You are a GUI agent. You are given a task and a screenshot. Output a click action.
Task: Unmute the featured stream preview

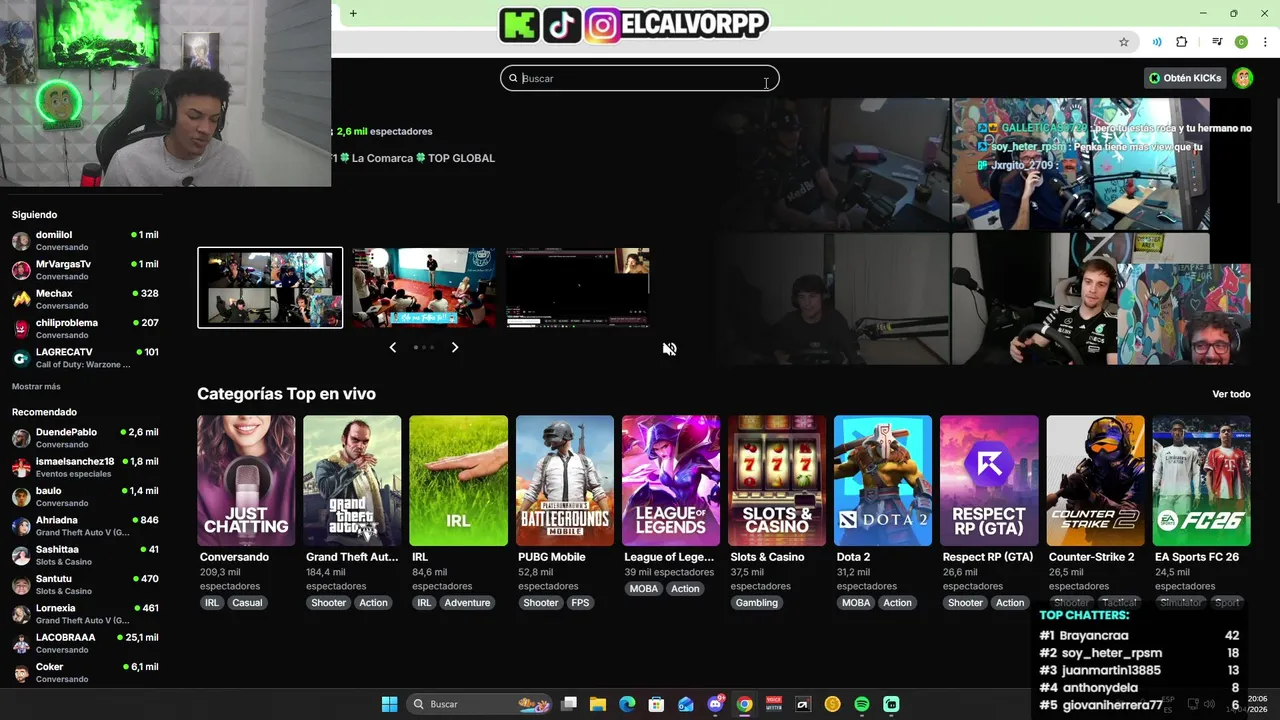tap(670, 349)
